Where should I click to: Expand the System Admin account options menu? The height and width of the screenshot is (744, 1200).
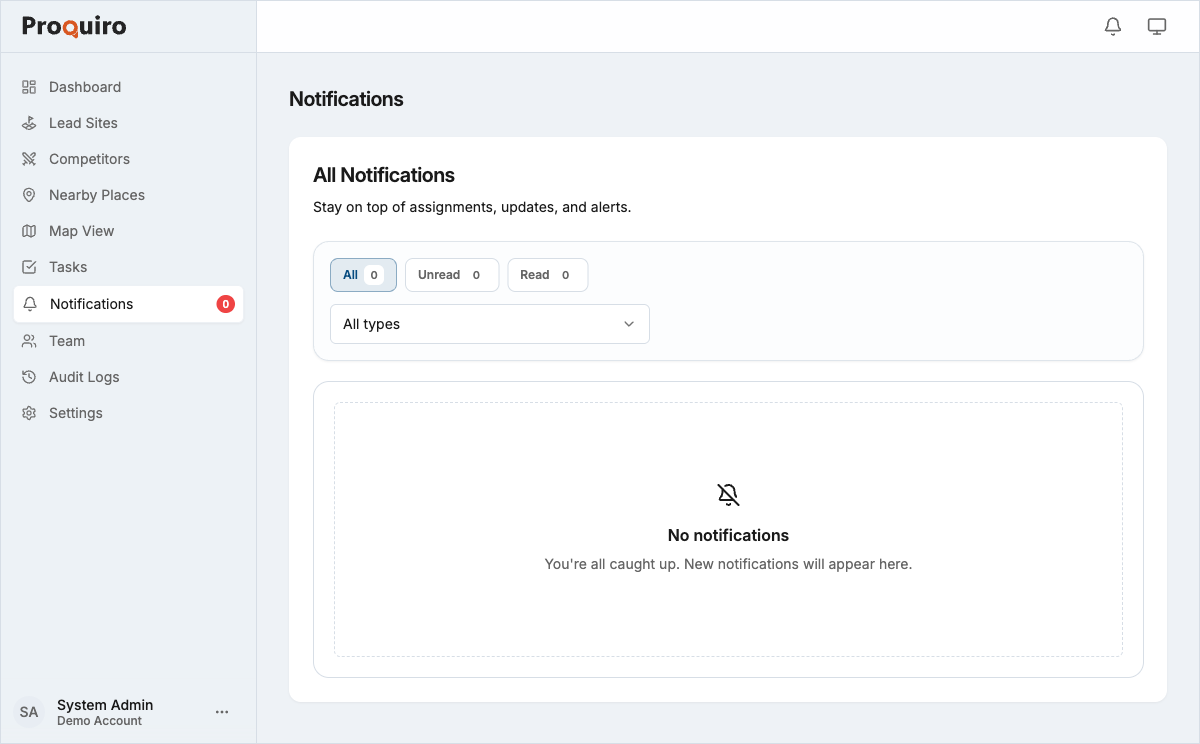point(221,711)
